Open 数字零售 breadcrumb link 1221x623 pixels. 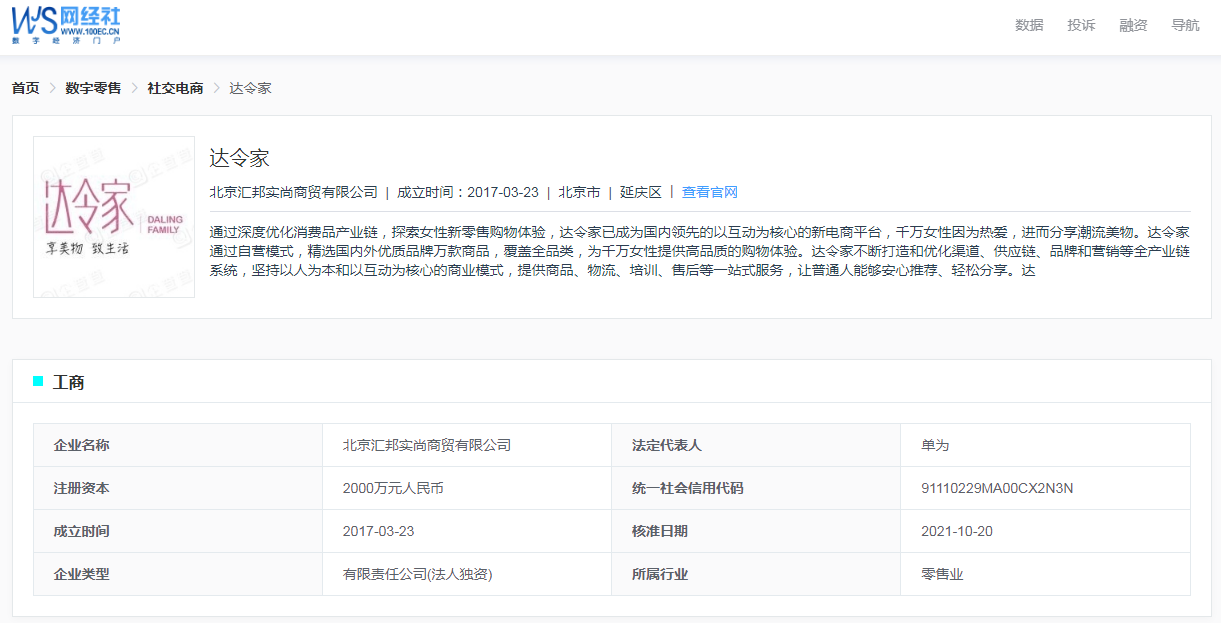click(x=93, y=88)
